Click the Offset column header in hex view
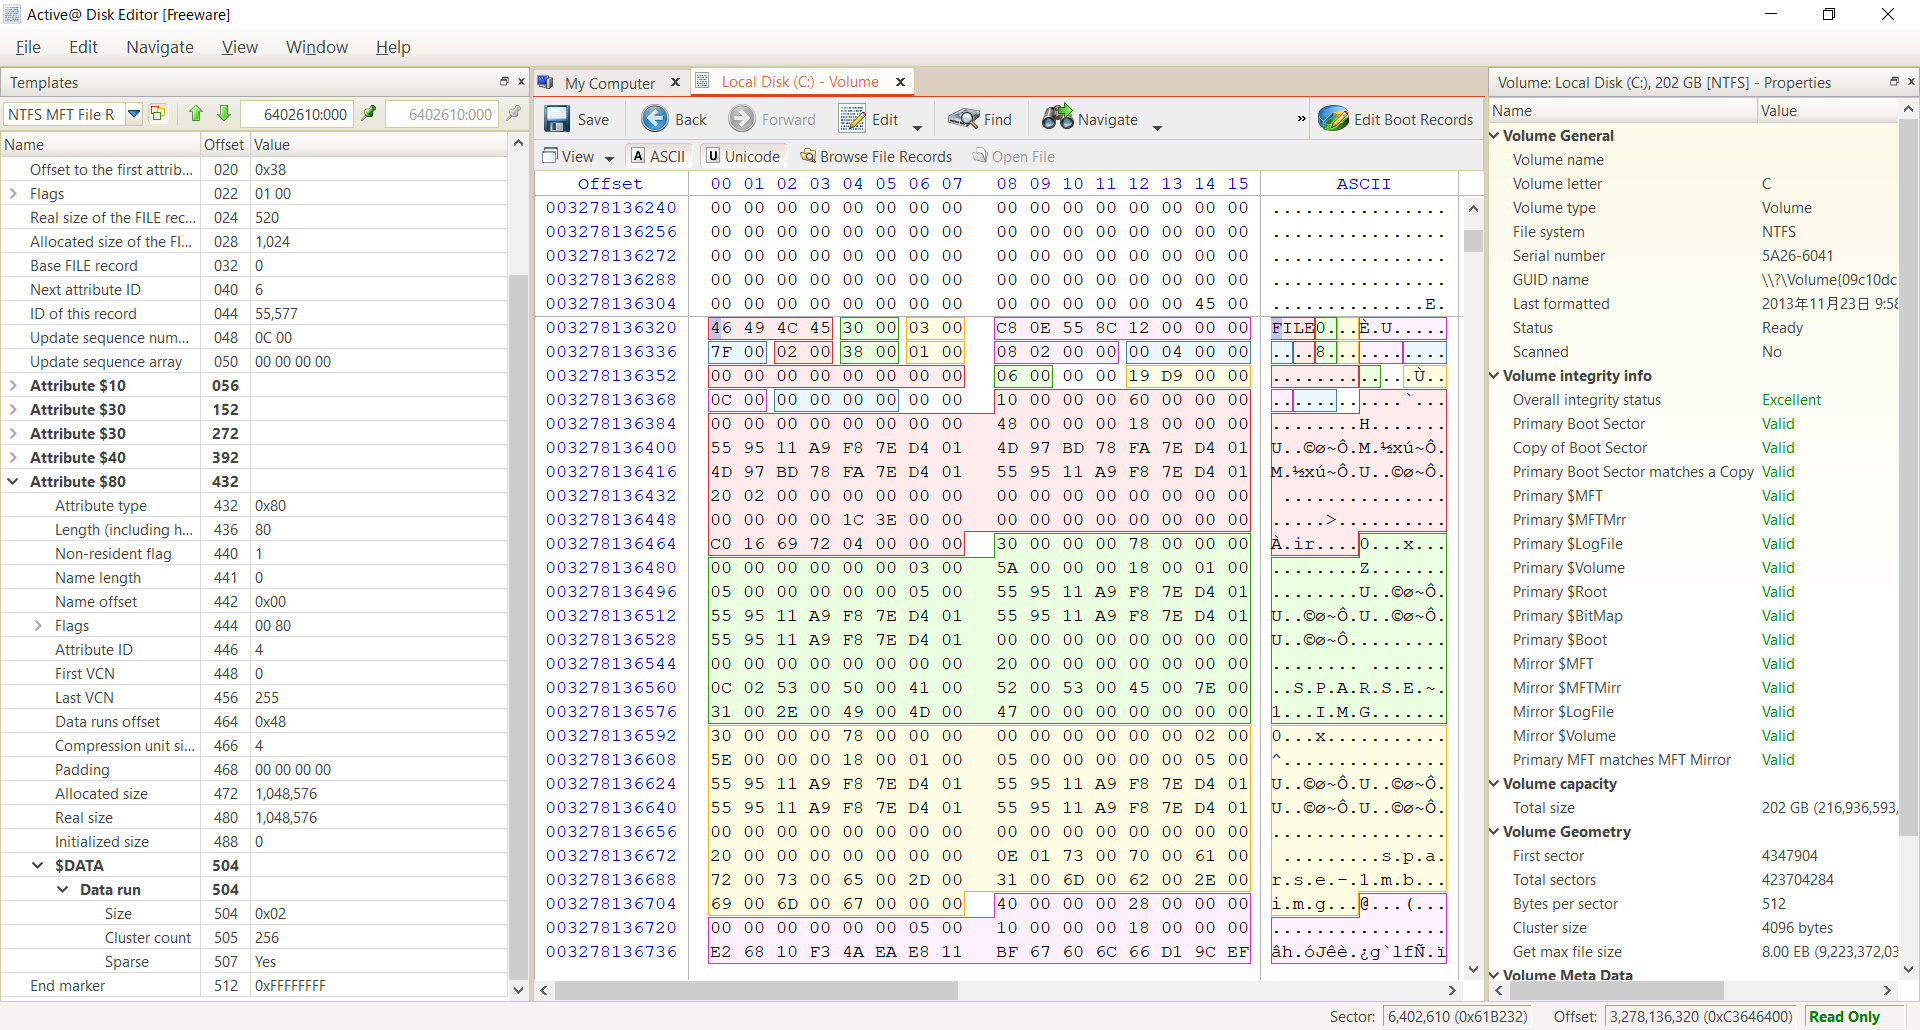The image size is (1920, 1030). point(611,184)
